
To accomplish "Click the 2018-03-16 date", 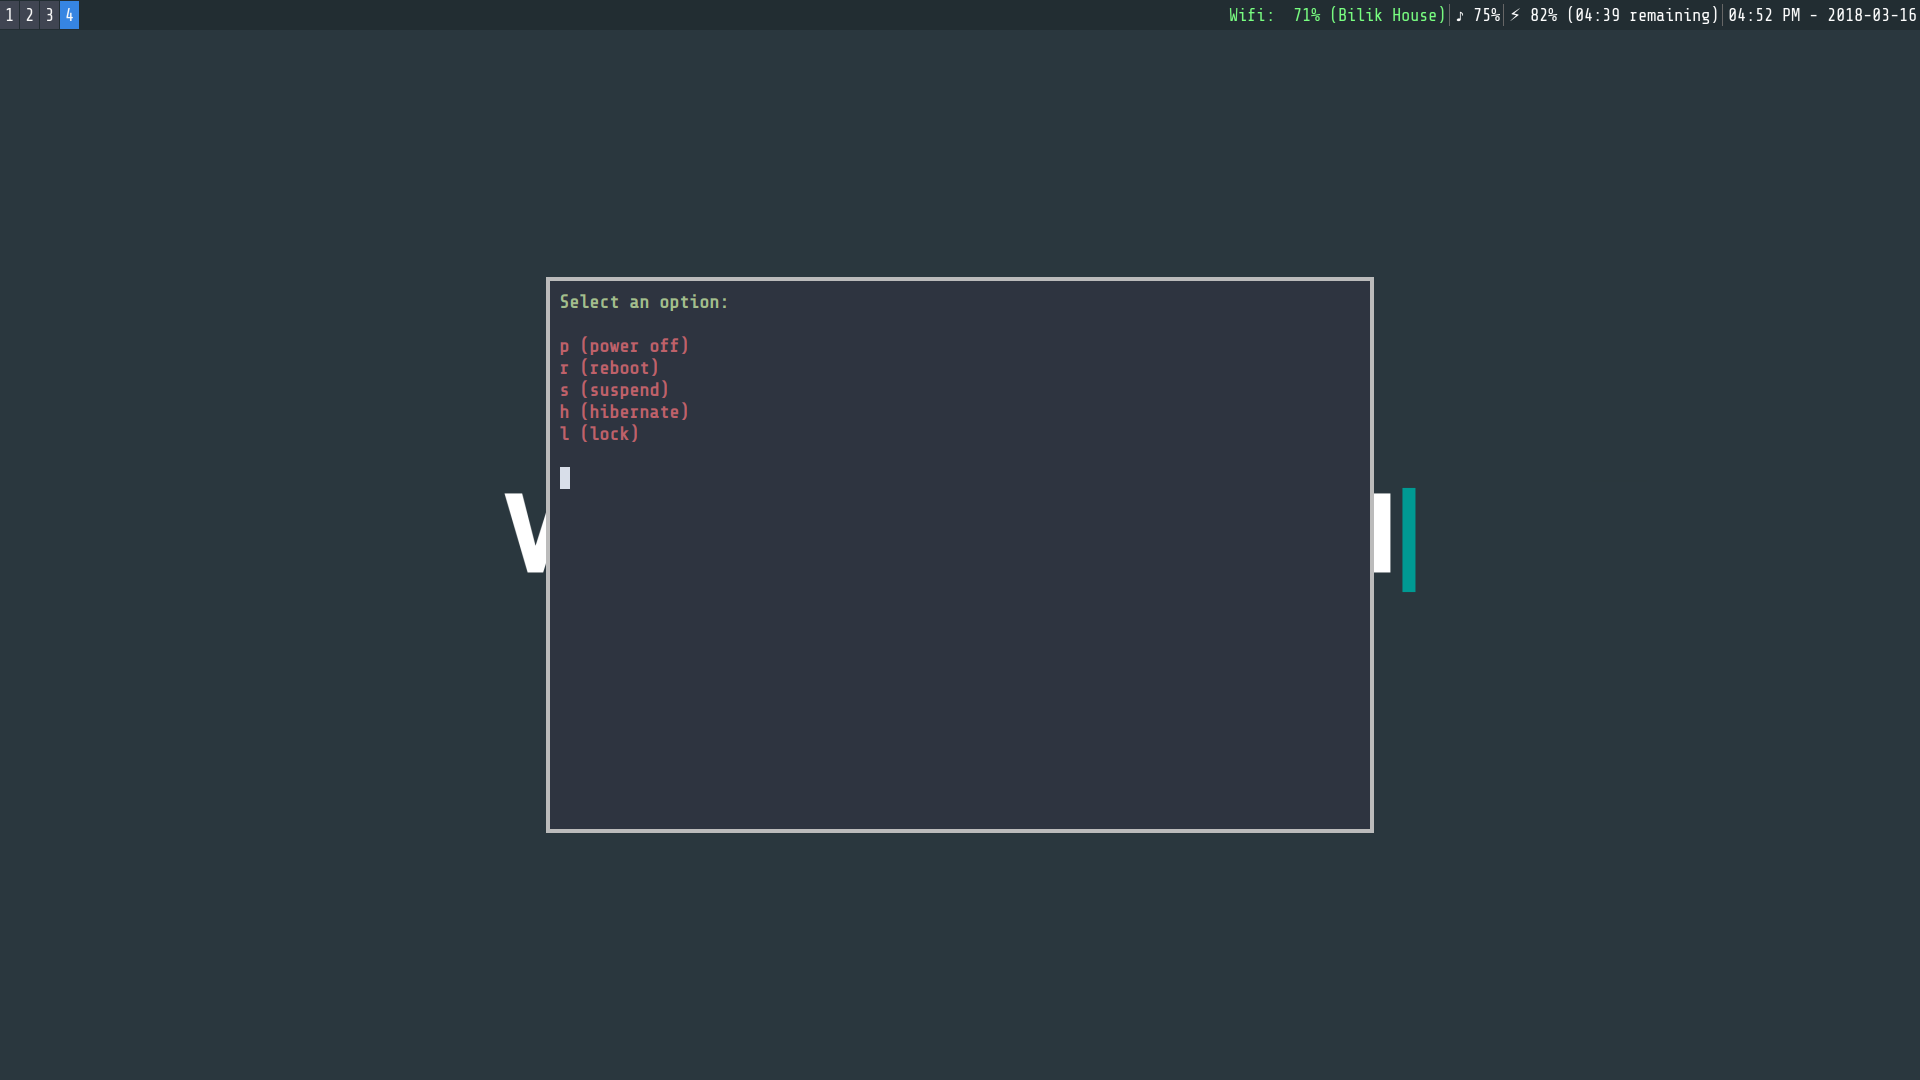I will pos(1871,15).
